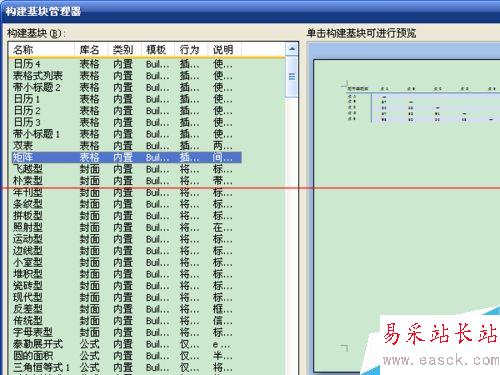Select the 字母表型 cover row

coord(126,332)
